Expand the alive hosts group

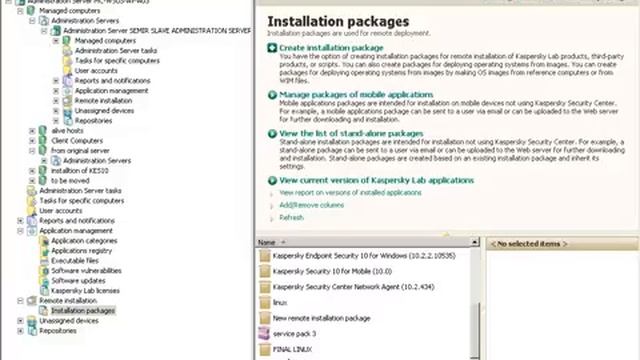pyautogui.click(x=32, y=131)
